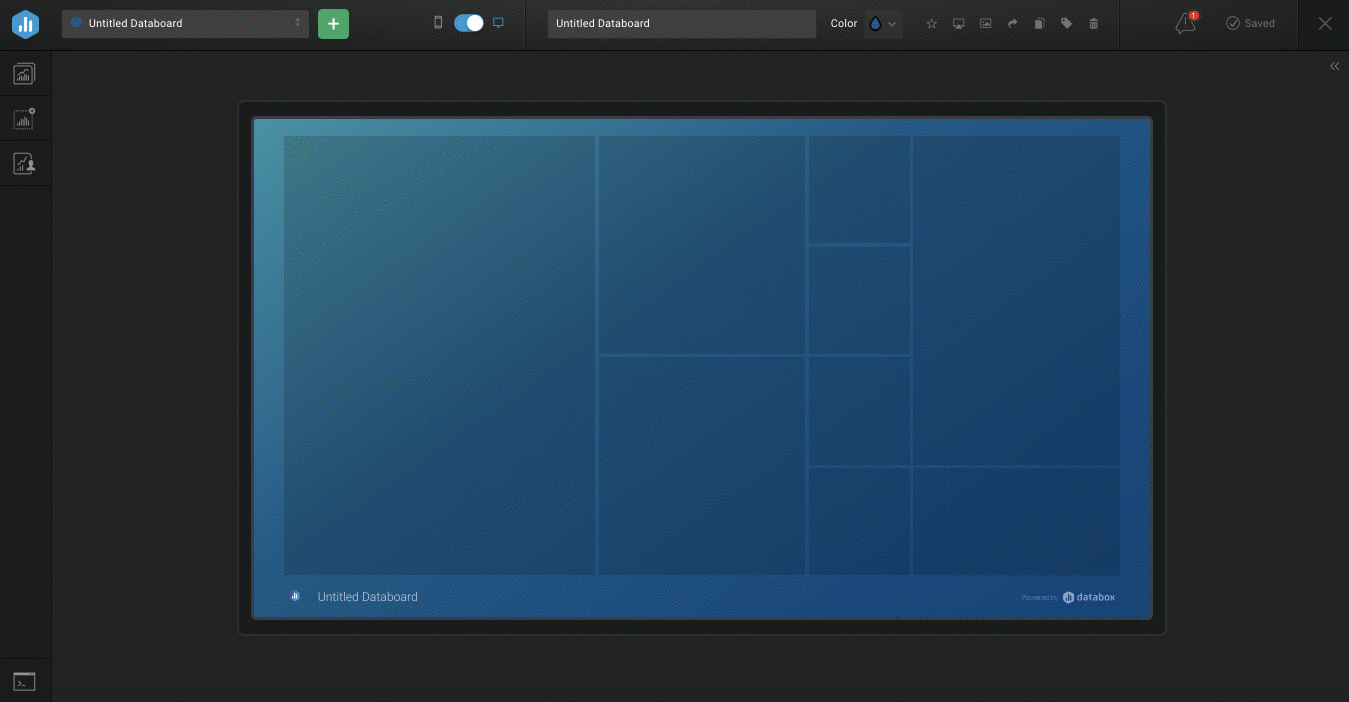Image resolution: width=1349 pixels, height=702 pixels.
Task: Click the Powered by databox link
Action: (1068, 597)
